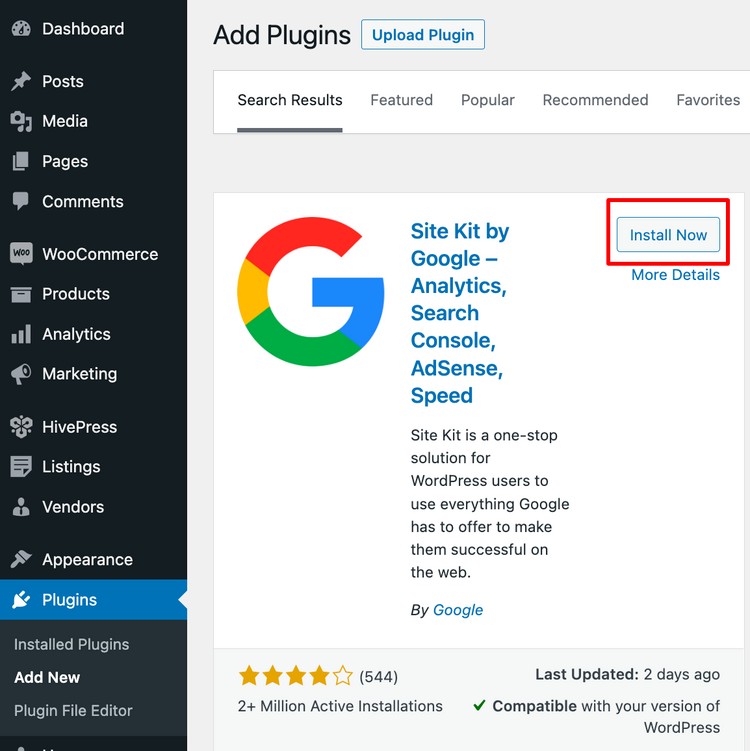The height and width of the screenshot is (751, 750).
Task: Open Installed Plugins submenu
Action: 71,645
